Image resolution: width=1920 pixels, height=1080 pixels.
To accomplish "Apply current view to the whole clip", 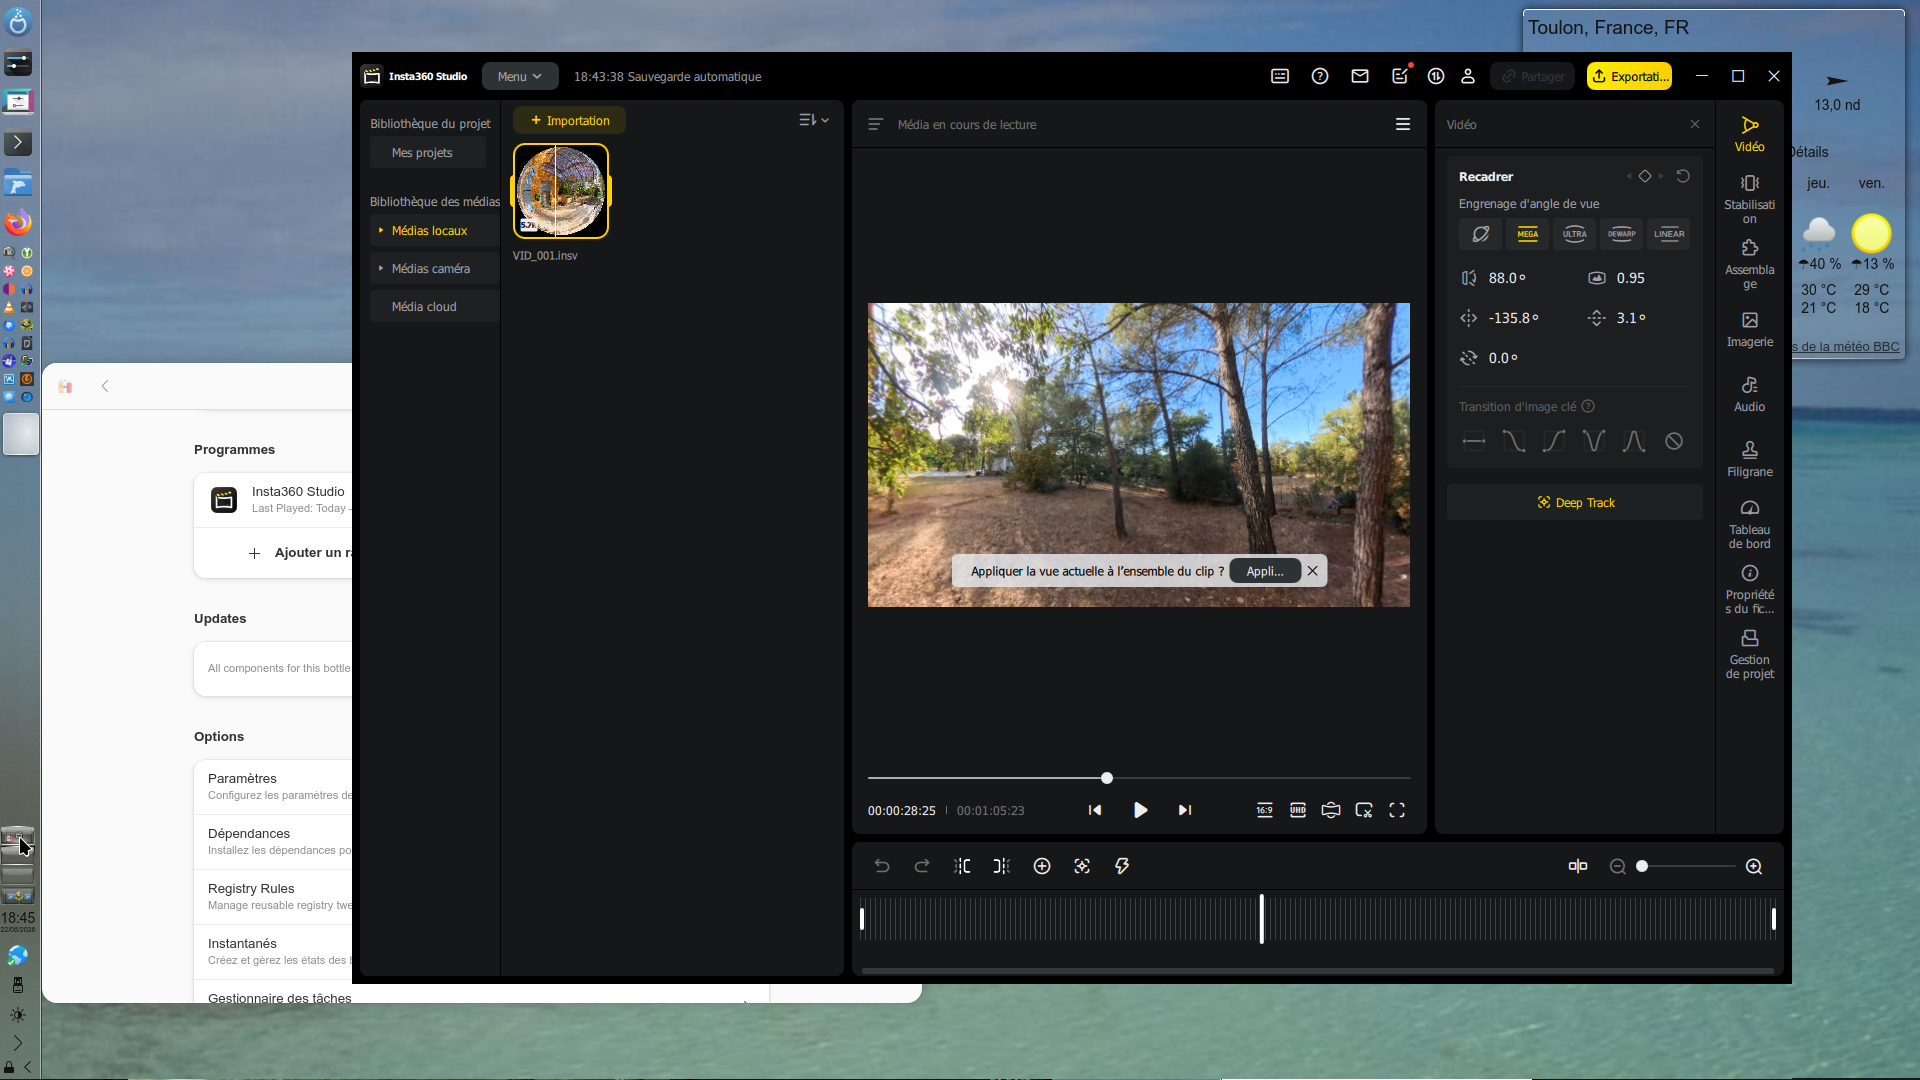I will coord(1265,571).
